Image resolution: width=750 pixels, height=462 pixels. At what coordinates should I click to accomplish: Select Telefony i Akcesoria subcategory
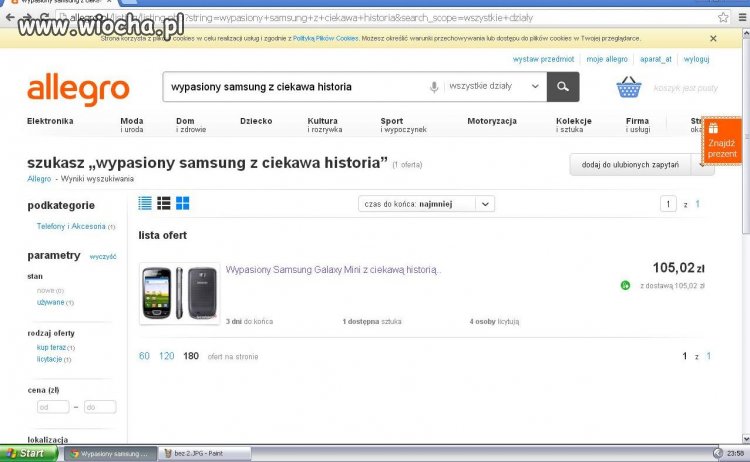click(71, 226)
